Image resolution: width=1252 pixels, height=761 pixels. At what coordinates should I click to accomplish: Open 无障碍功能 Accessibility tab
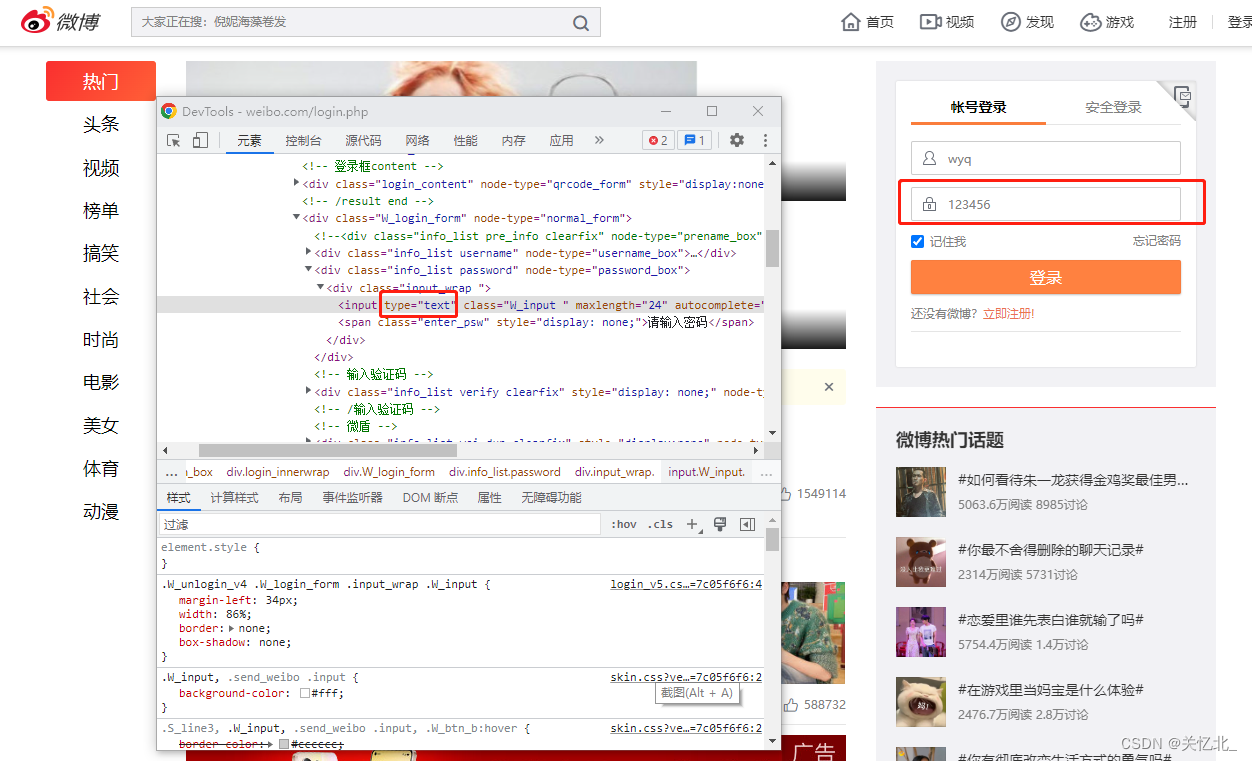pos(551,497)
